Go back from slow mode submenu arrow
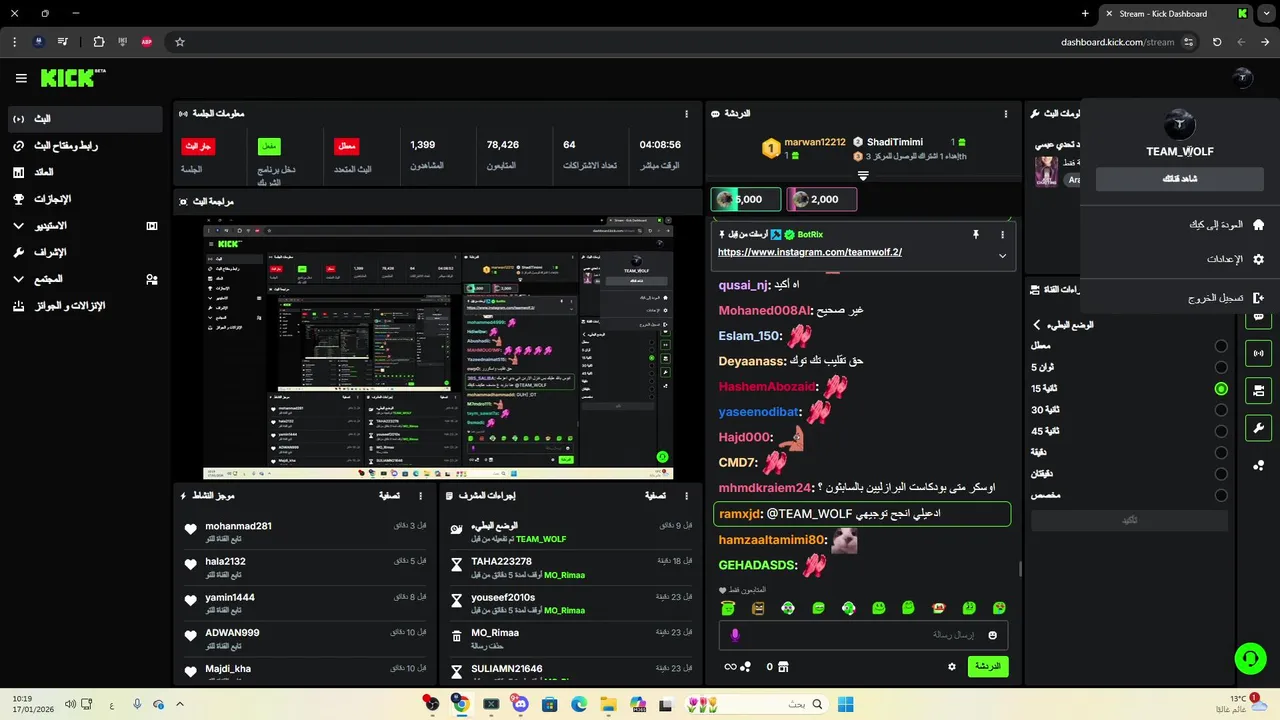This screenshot has height=720, width=1280. (1037, 325)
